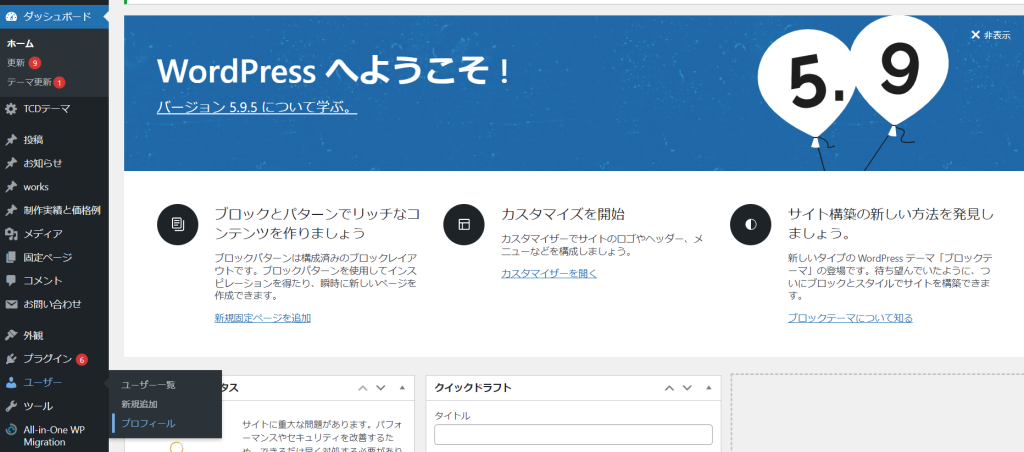This screenshot has height=452, width=1024.
Task: Move クイックドラフト widget up
Action: coord(669,388)
